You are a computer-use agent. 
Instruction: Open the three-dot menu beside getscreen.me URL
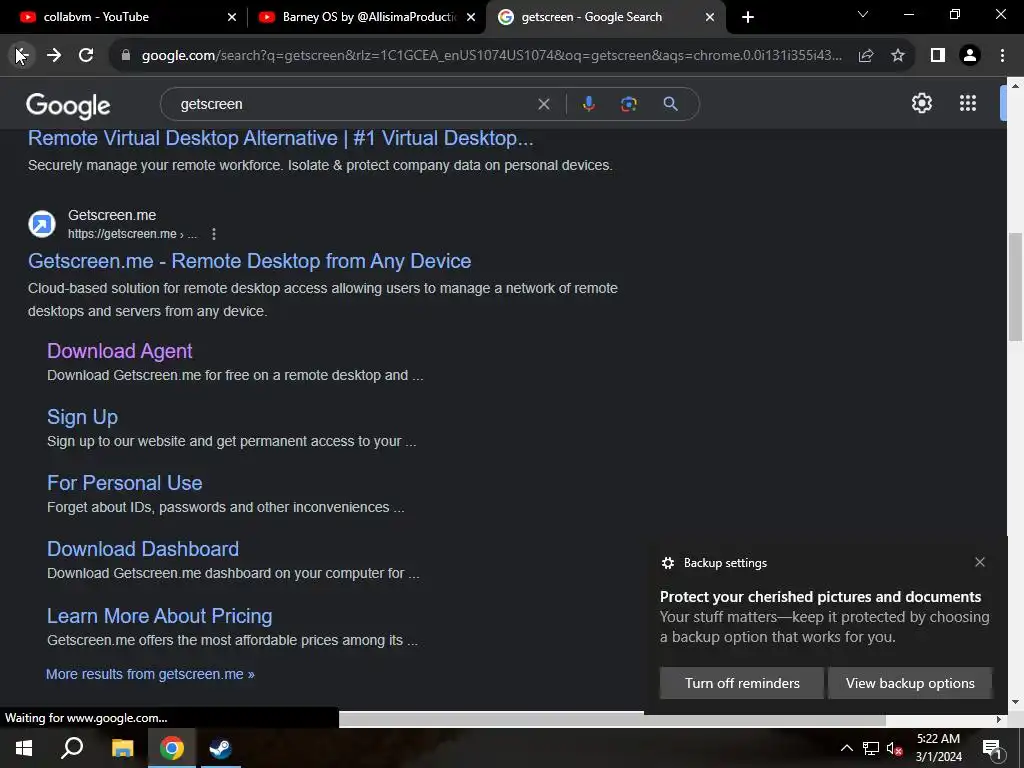pos(214,234)
